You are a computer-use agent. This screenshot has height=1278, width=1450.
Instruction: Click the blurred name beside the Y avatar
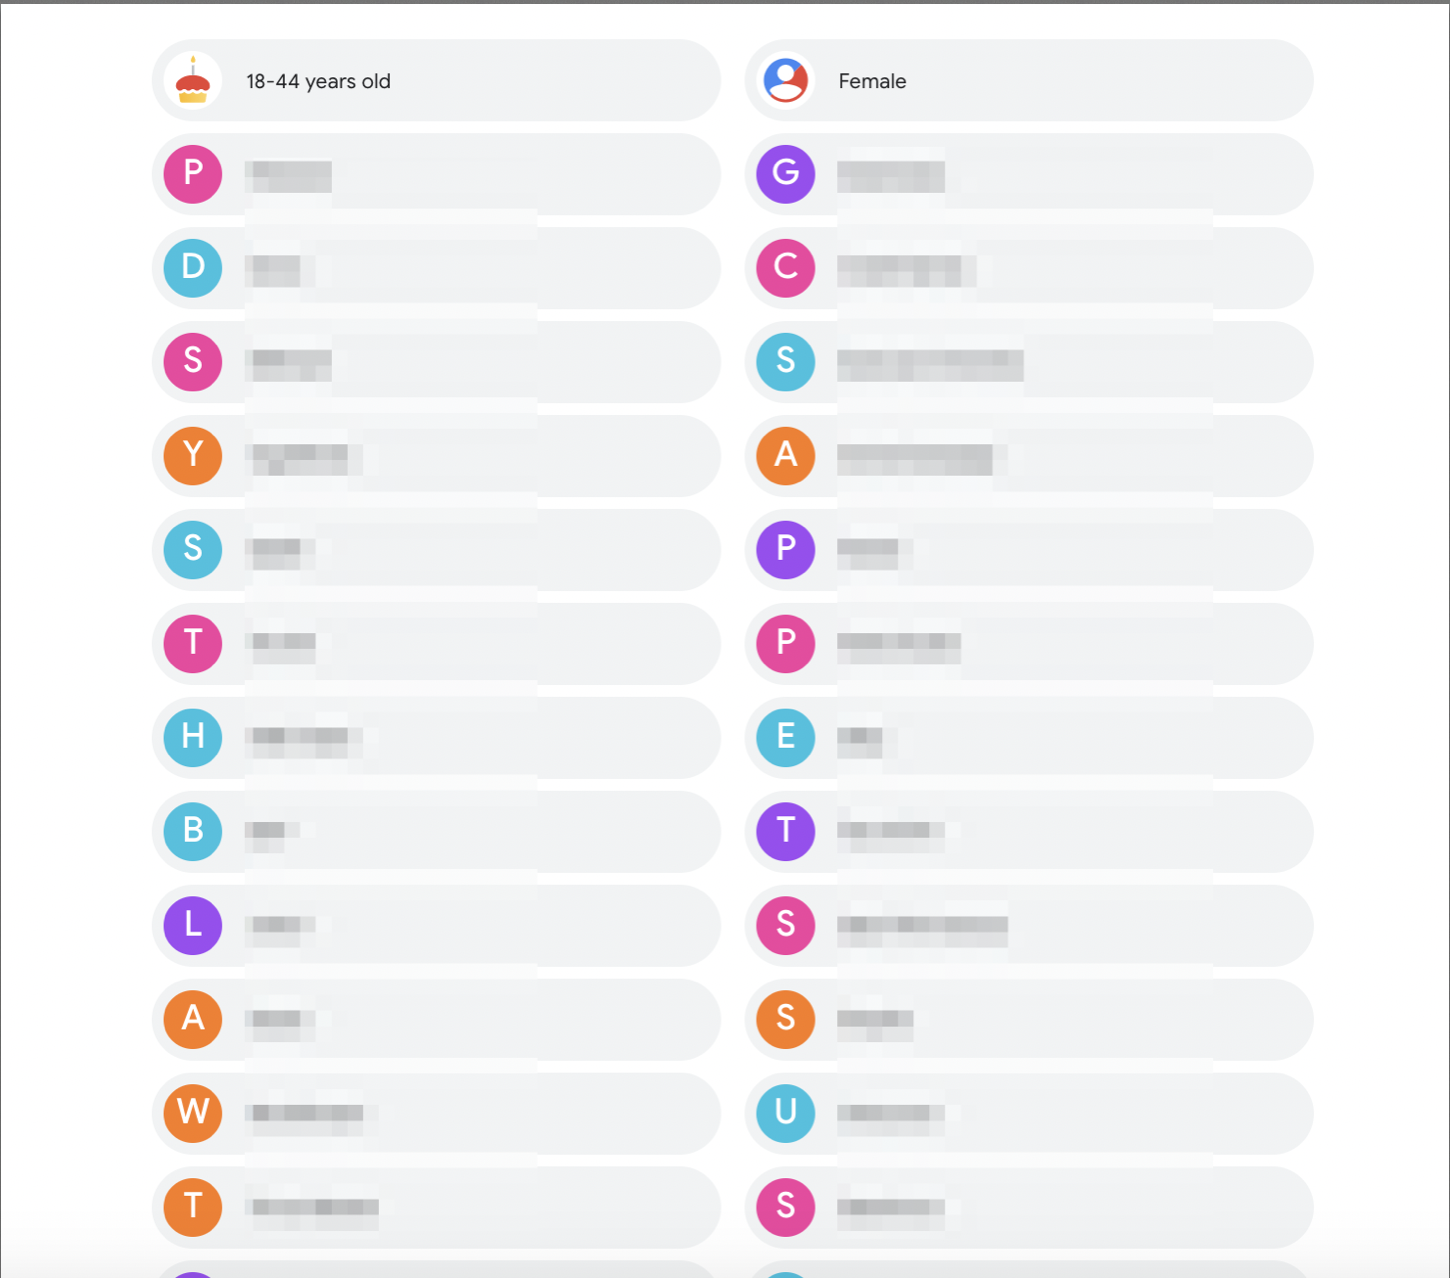pos(301,457)
